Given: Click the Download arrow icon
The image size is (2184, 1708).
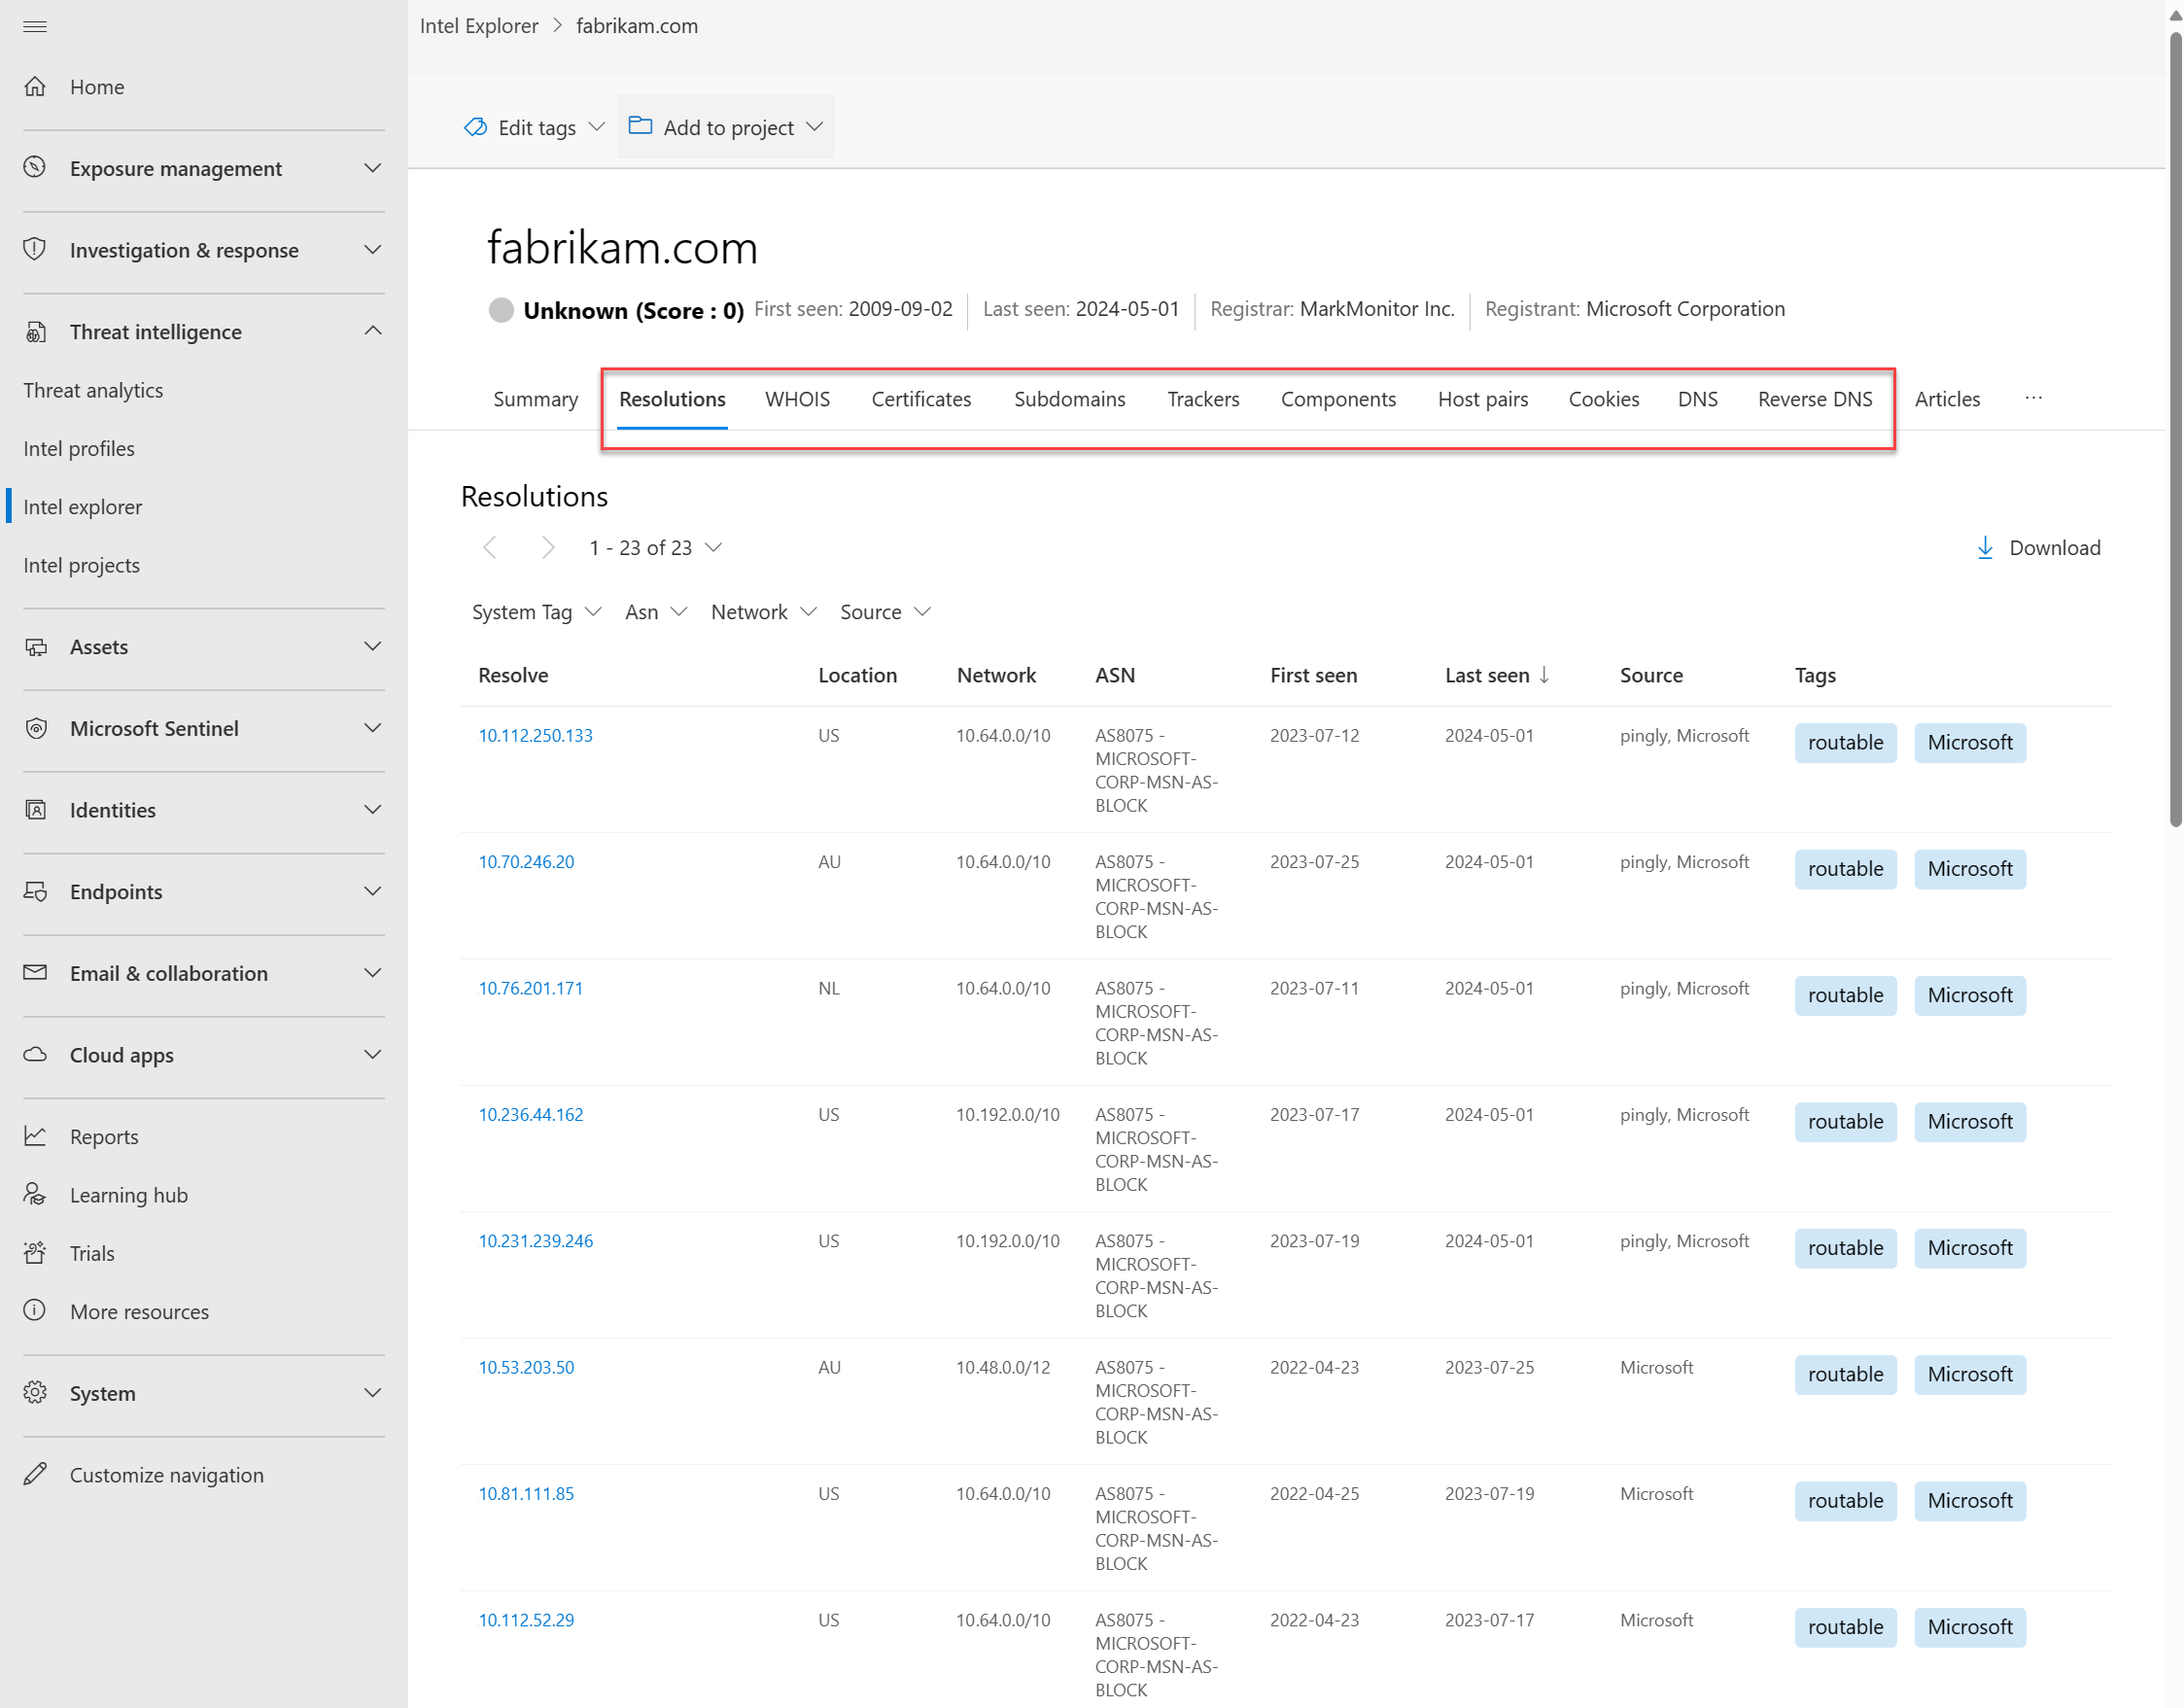Looking at the screenshot, I should [x=1985, y=547].
